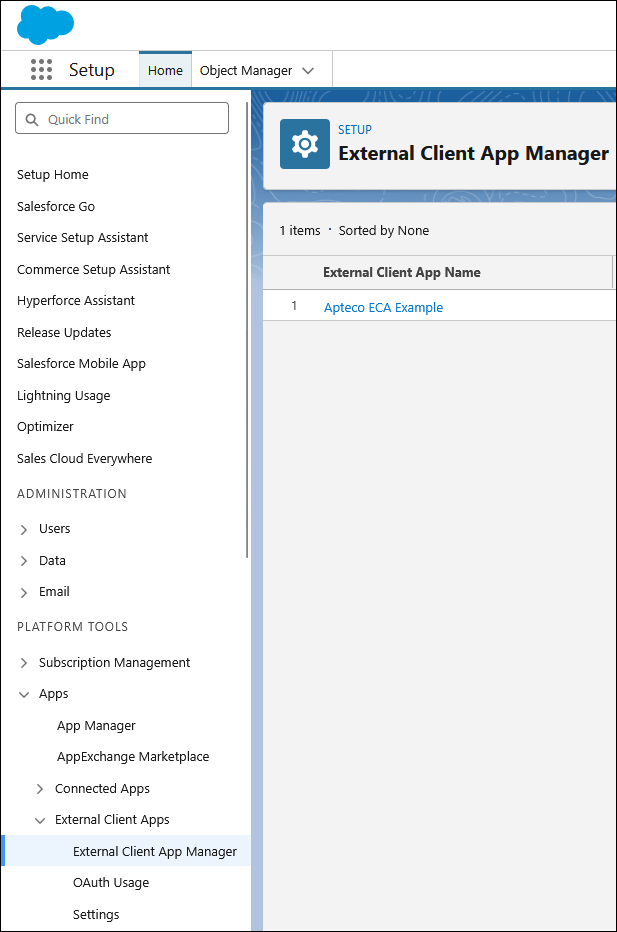
Task: Open Lightning Usage
Action: pyautogui.click(x=64, y=395)
